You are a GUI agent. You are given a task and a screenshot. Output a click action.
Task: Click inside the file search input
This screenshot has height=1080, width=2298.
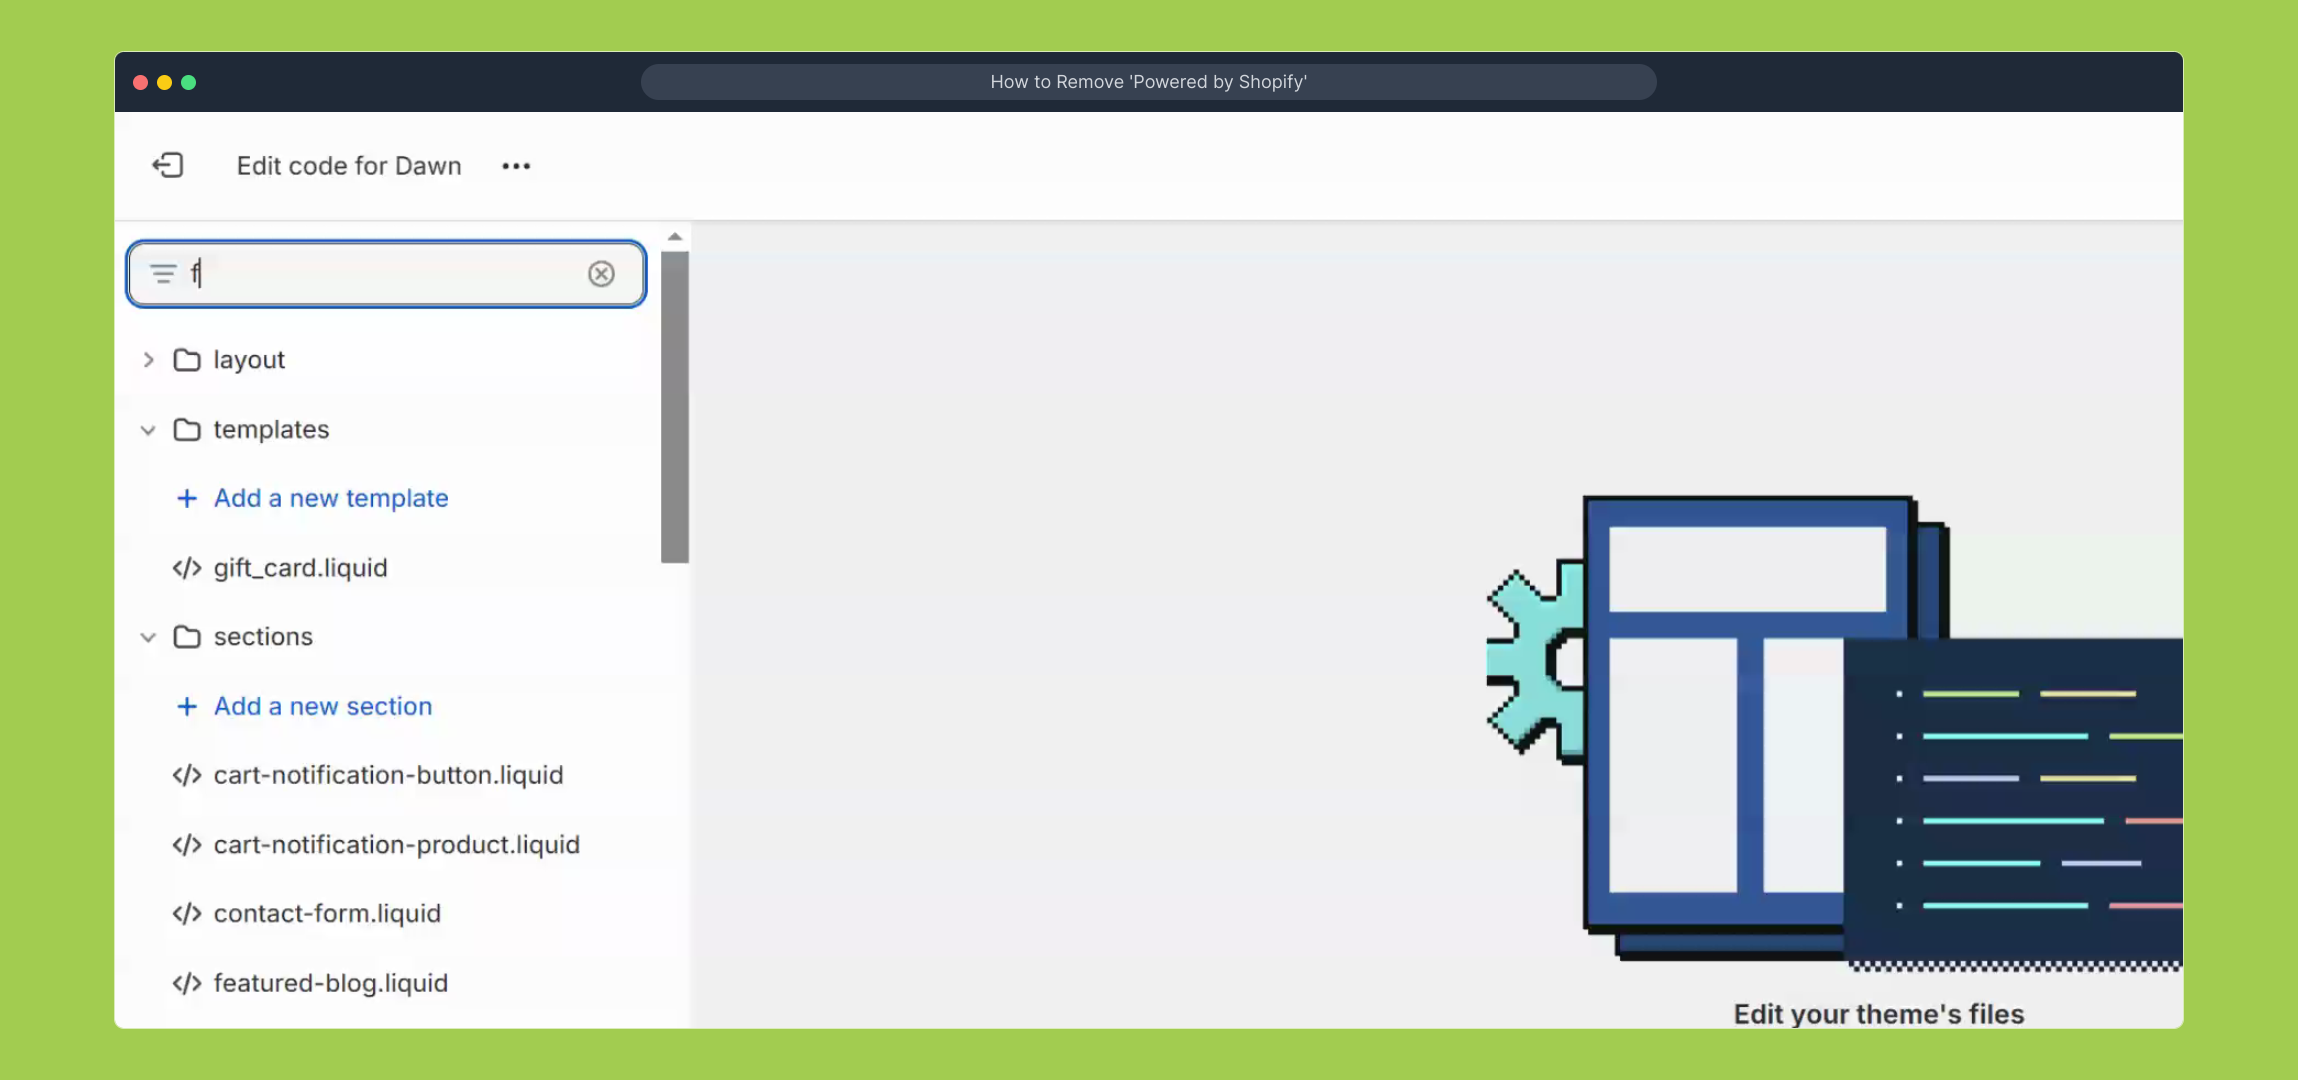point(390,274)
